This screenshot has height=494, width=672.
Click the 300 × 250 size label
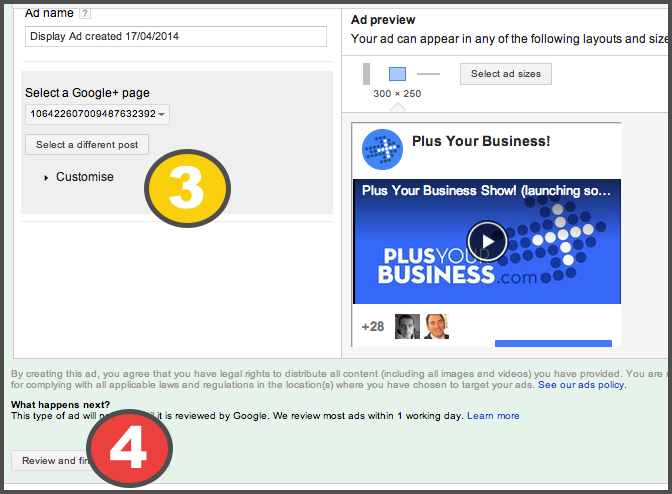(x=397, y=94)
